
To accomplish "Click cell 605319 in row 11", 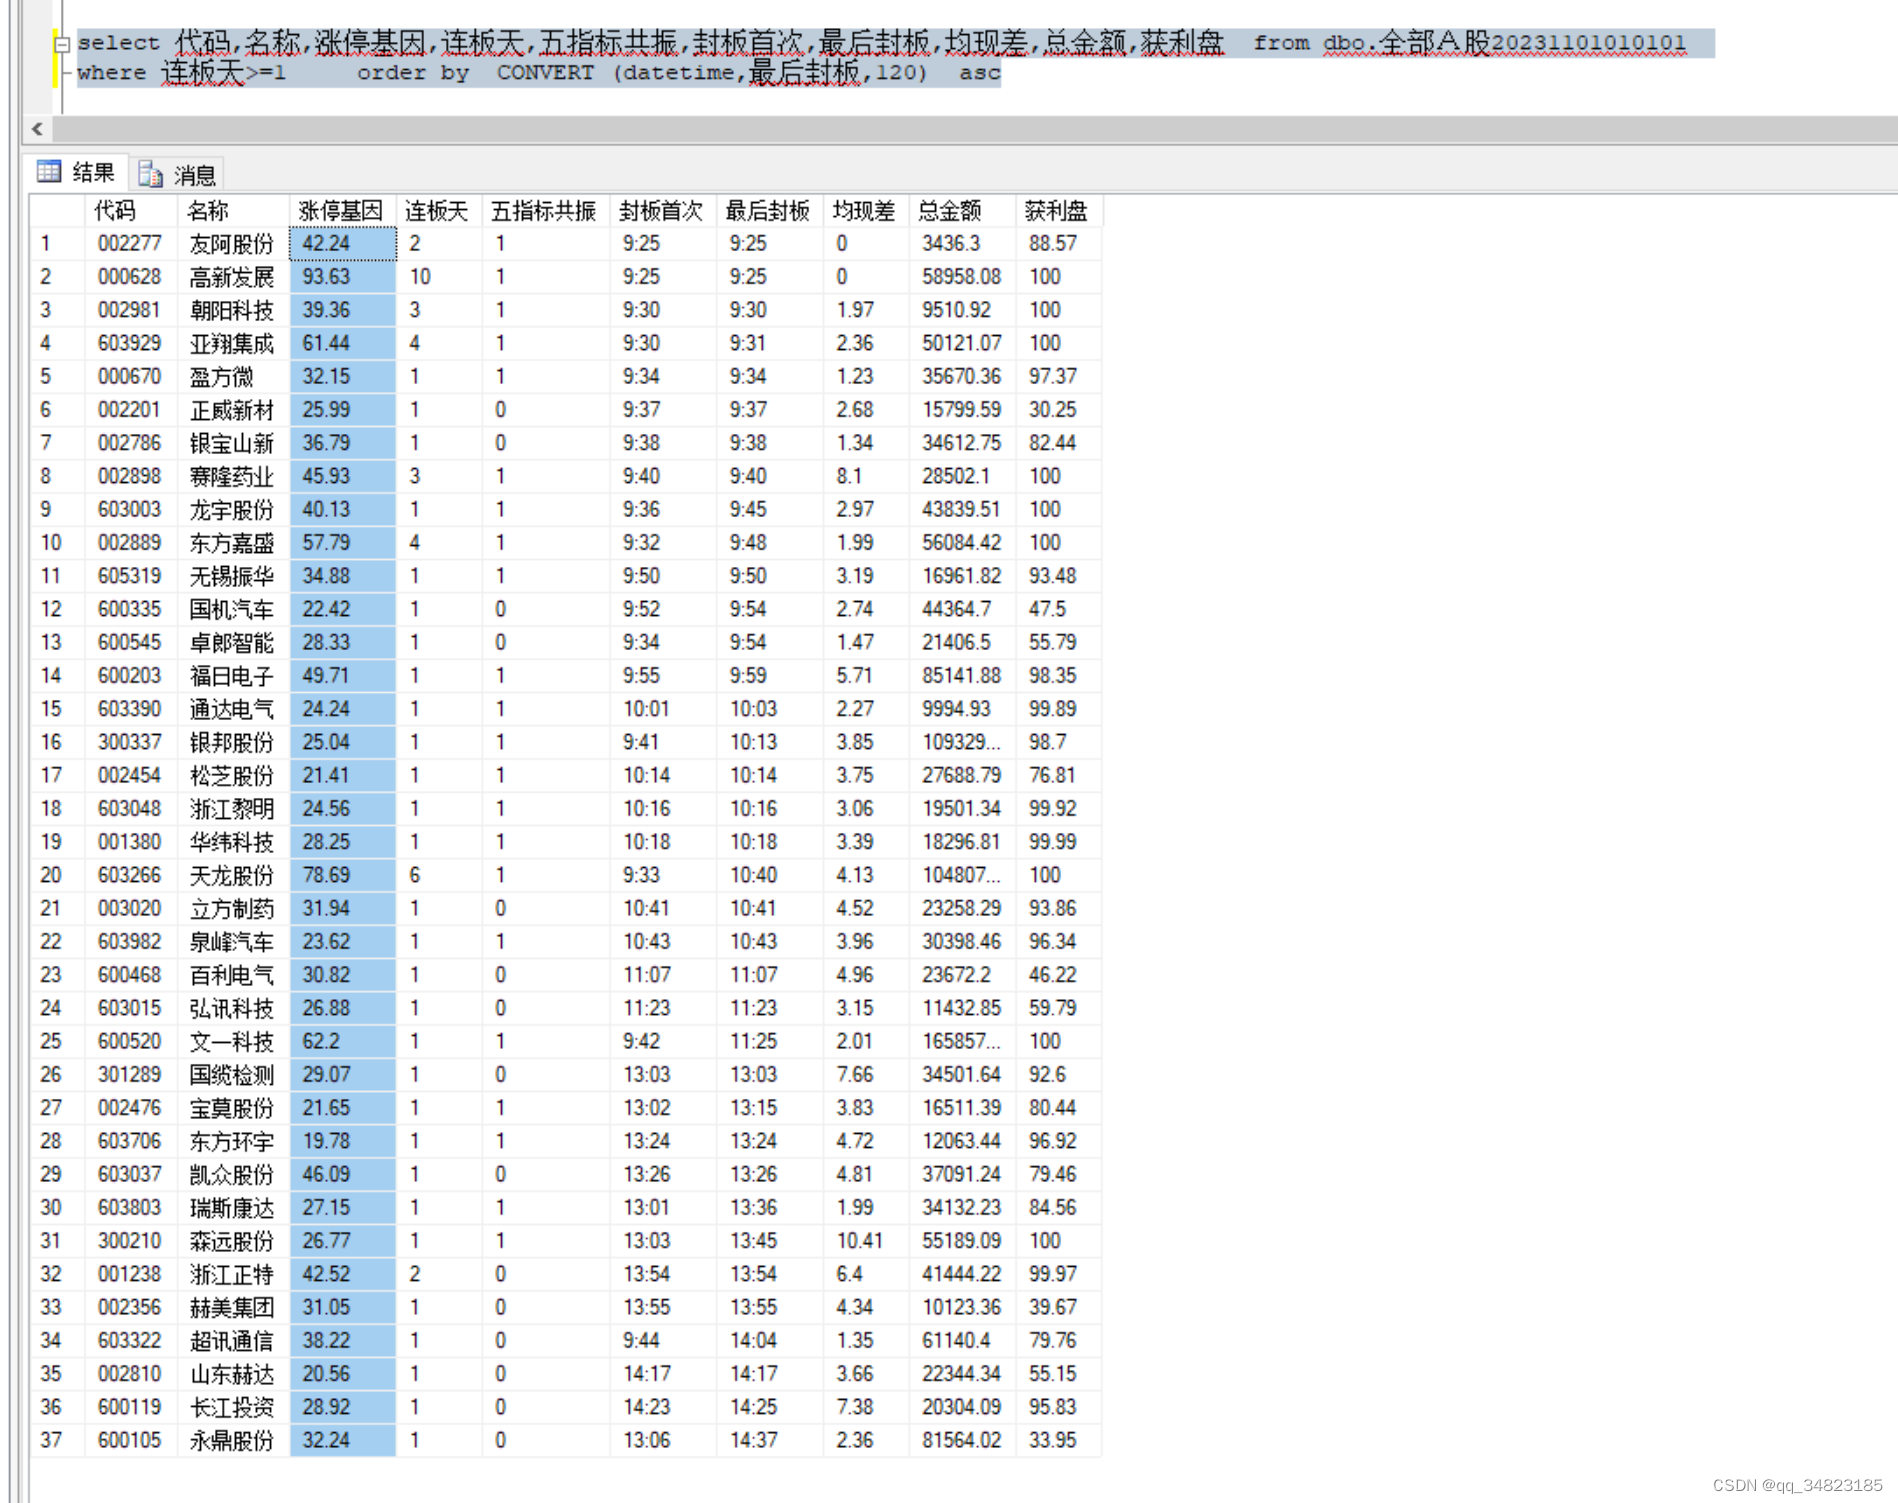I will [x=131, y=576].
